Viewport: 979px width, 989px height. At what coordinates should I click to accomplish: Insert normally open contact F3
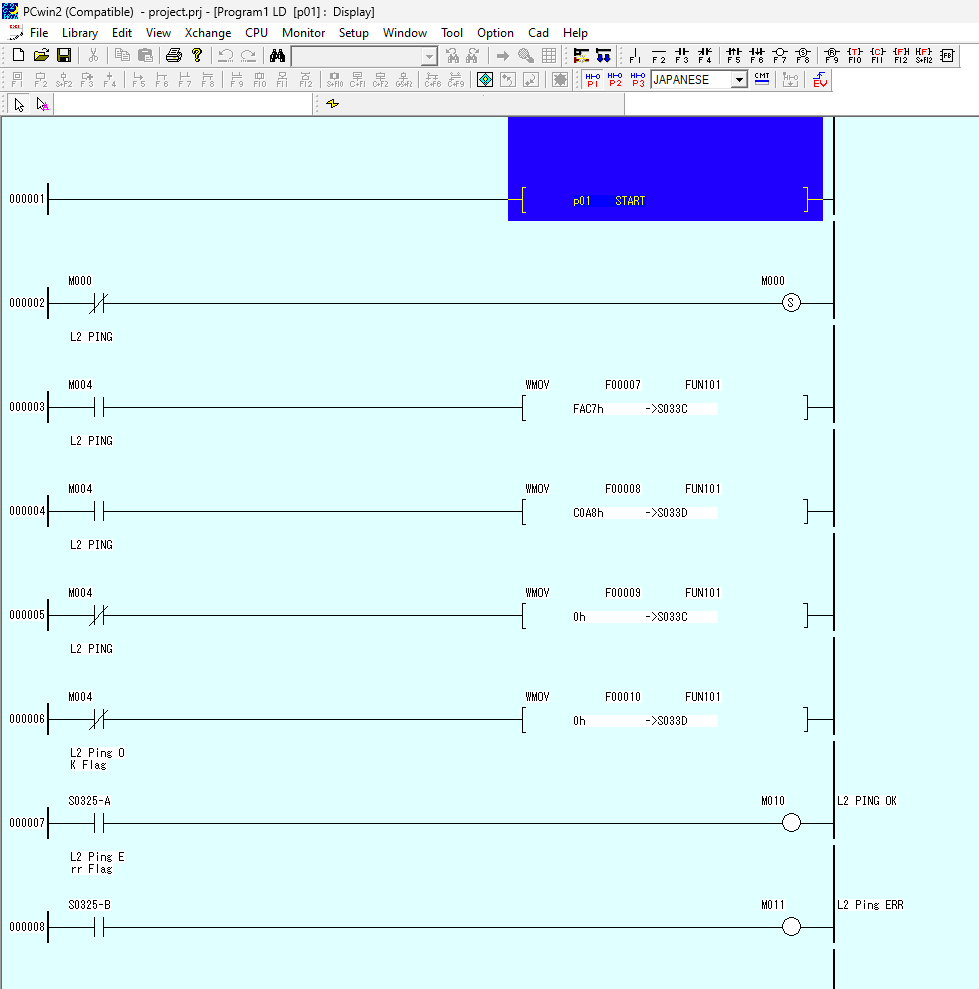pyautogui.click(x=682, y=56)
